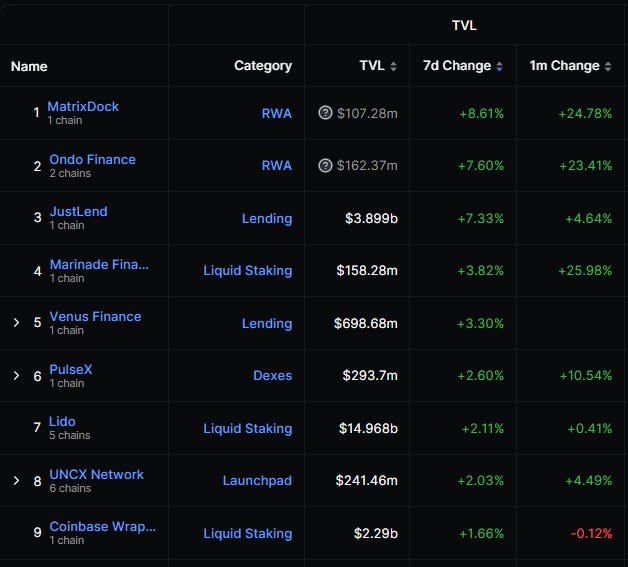The width and height of the screenshot is (628, 567).
Task: Click the +23.41% 1m change value
Action: pos(586,166)
